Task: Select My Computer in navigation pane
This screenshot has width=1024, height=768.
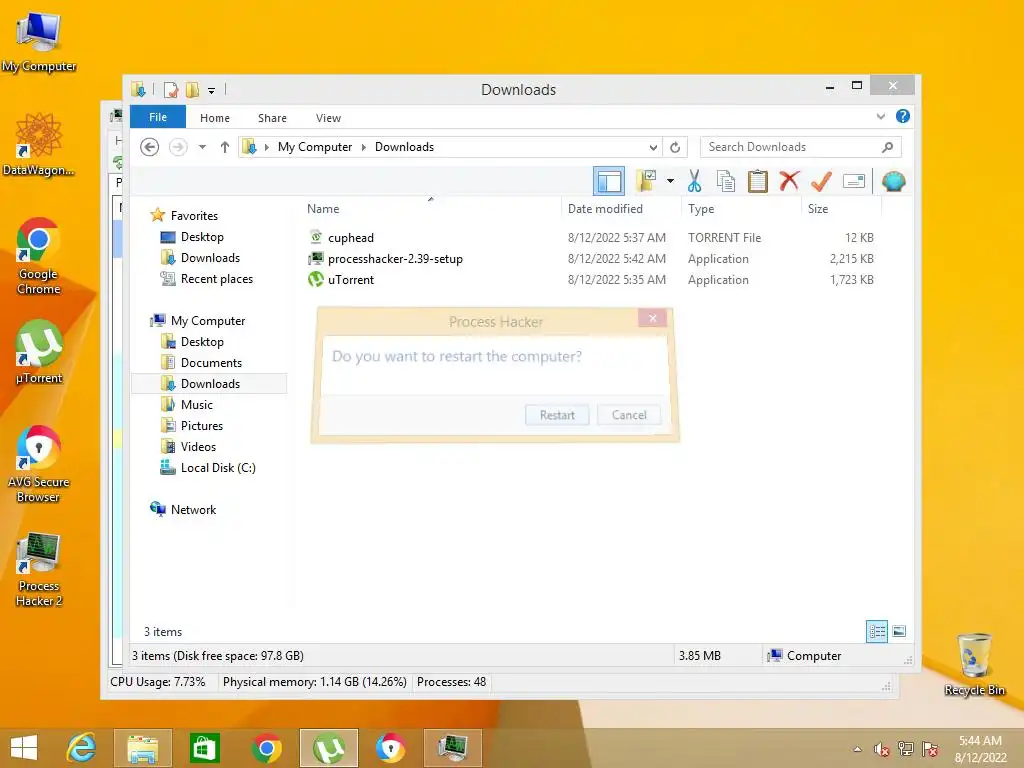Action: [x=208, y=321]
